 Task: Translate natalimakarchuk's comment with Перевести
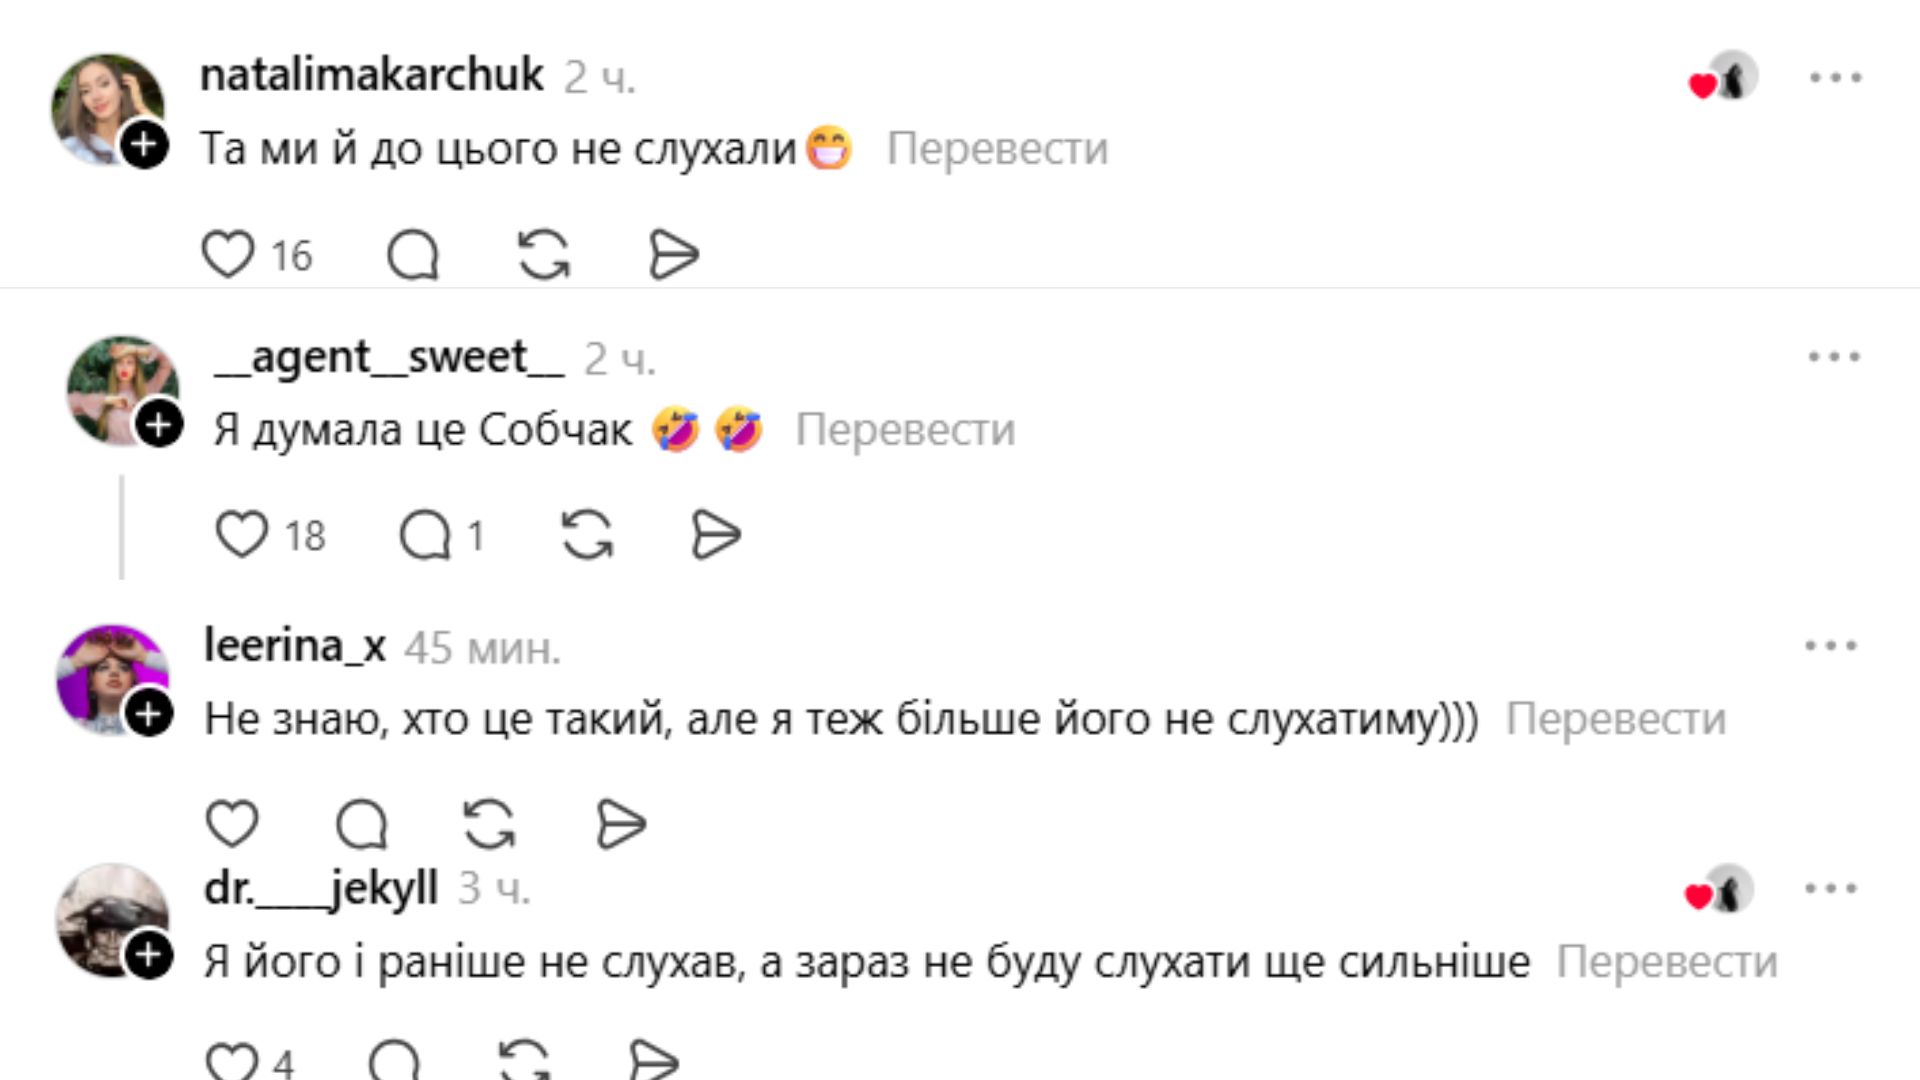(x=997, y=149)
